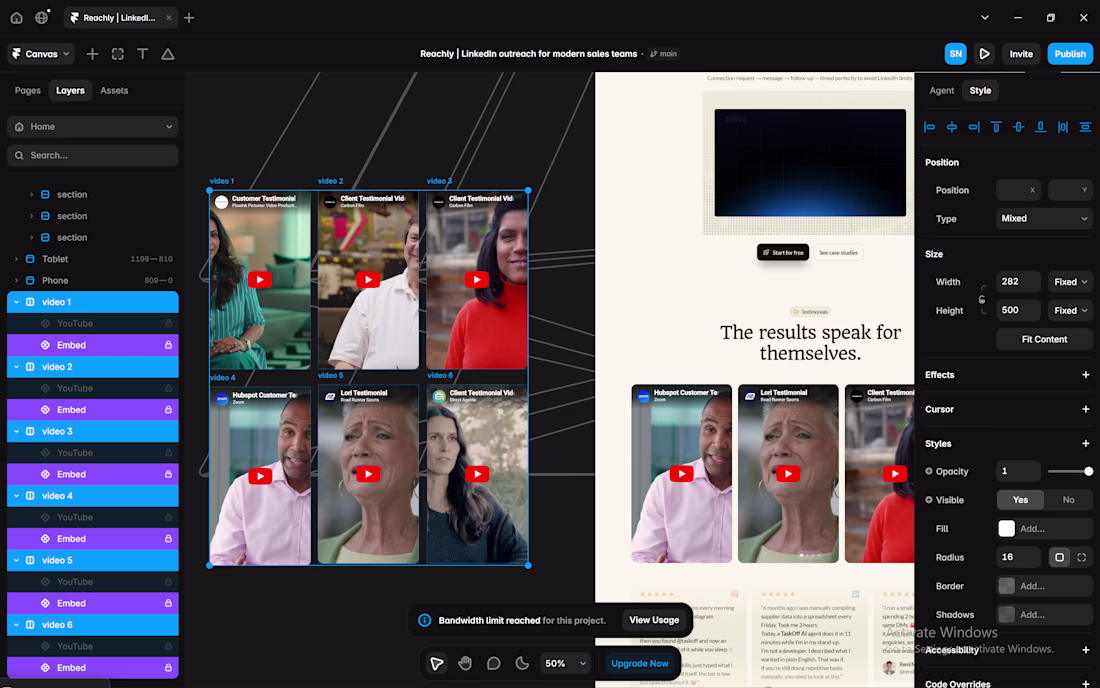Distribute selection horizontally
Image resolution: width=1100 pixels, height=688 pixels.
pos(1063,127)
